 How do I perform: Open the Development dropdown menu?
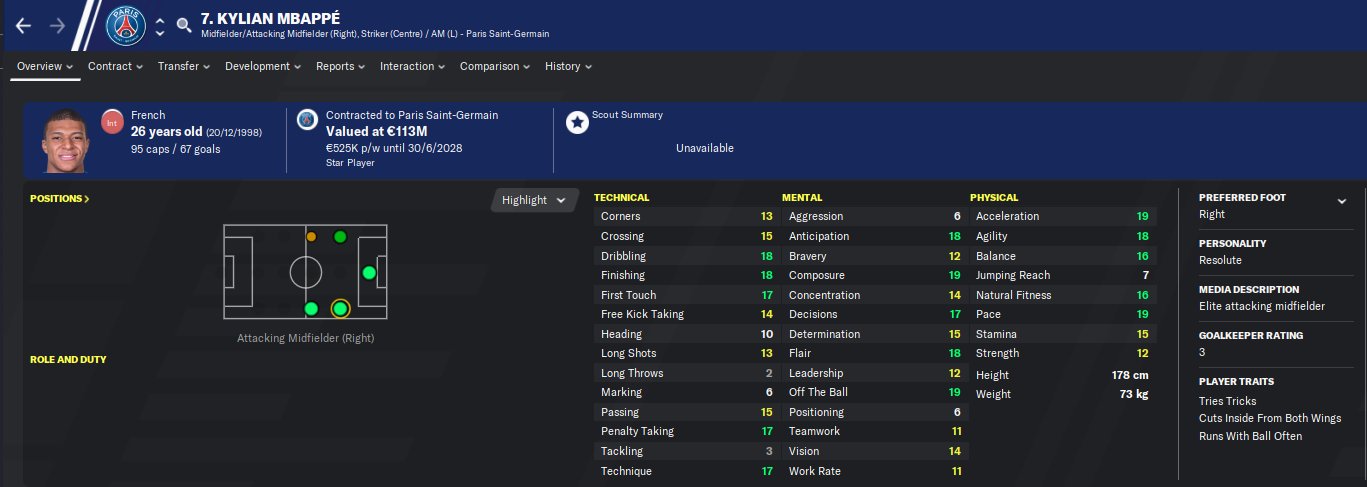click(x=264, y=66)
